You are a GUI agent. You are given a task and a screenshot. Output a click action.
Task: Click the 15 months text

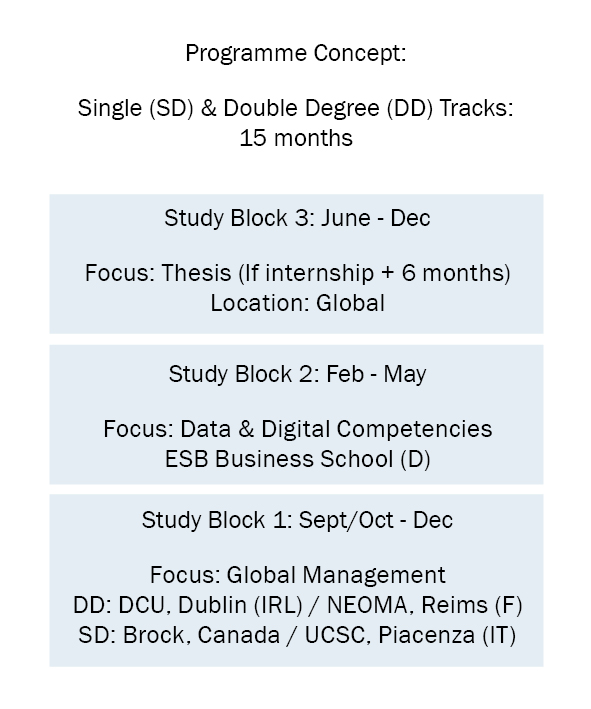coord(296,138)
